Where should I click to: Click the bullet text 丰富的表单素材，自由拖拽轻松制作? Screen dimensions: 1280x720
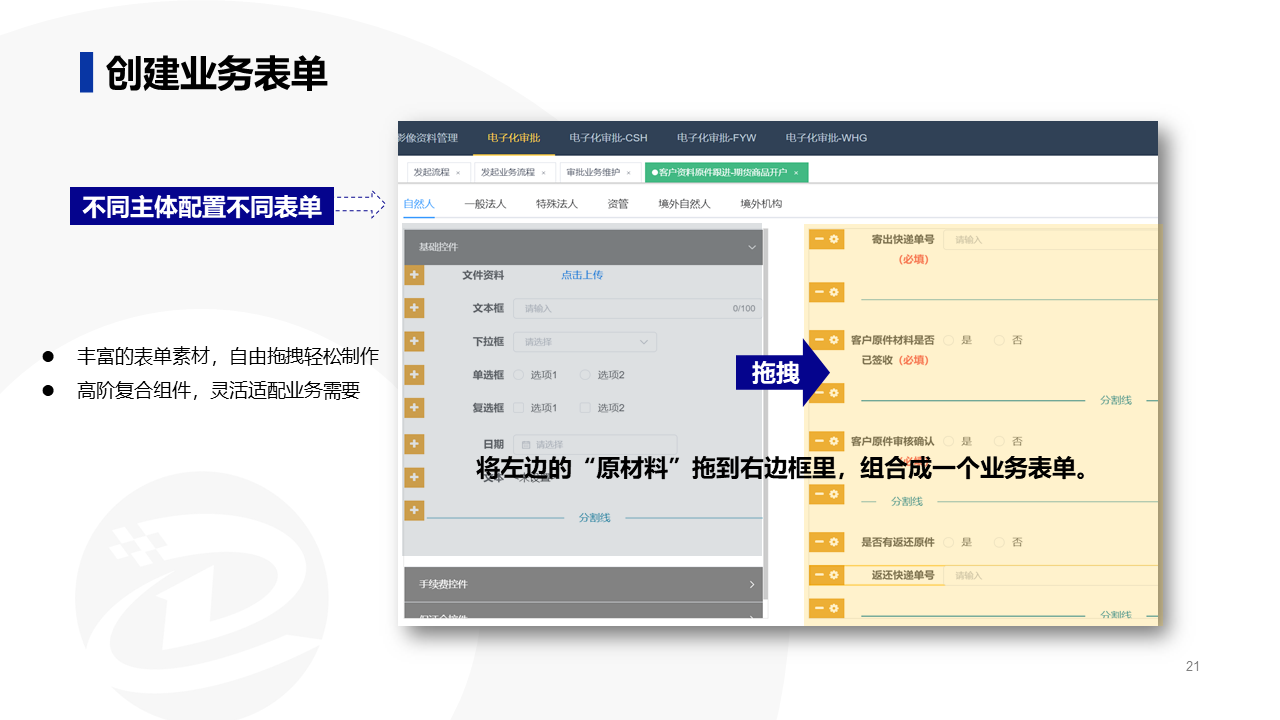point(228,357)
